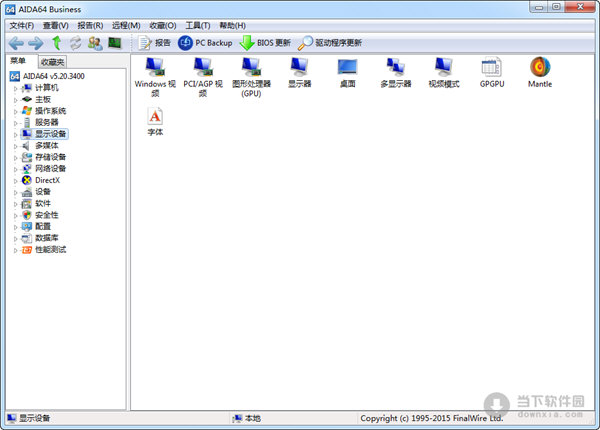Open the GPGPU icon
Screen dimensions: 600x430
pos(492,72)
